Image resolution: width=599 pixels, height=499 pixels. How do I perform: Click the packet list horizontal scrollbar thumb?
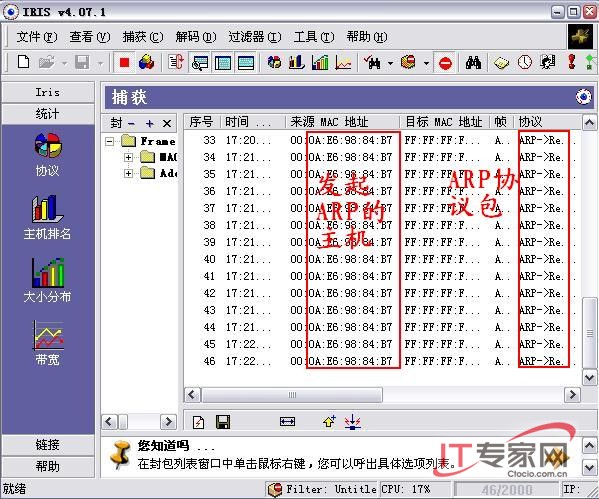pos(292,395)
